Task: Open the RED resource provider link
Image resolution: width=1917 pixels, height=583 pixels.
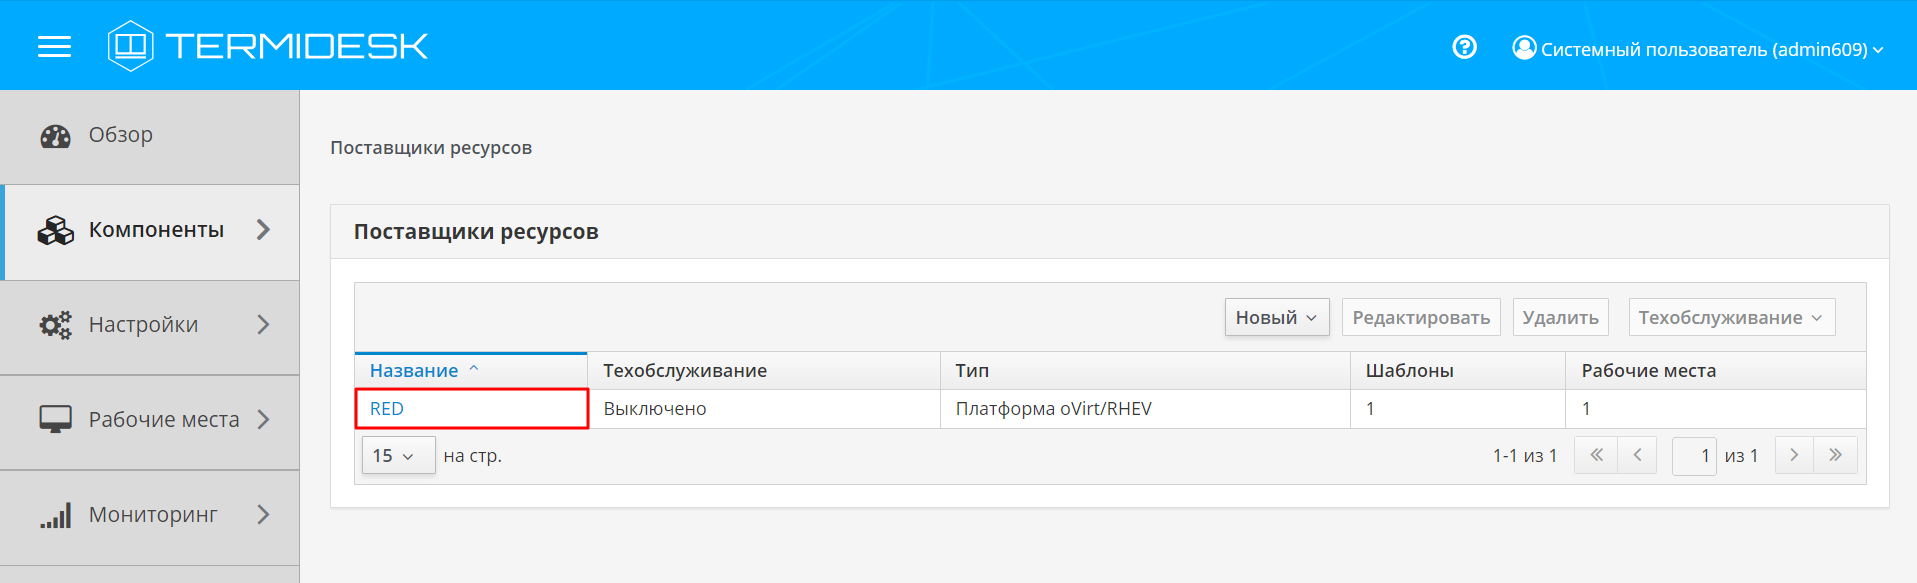Action: point(387,409)
